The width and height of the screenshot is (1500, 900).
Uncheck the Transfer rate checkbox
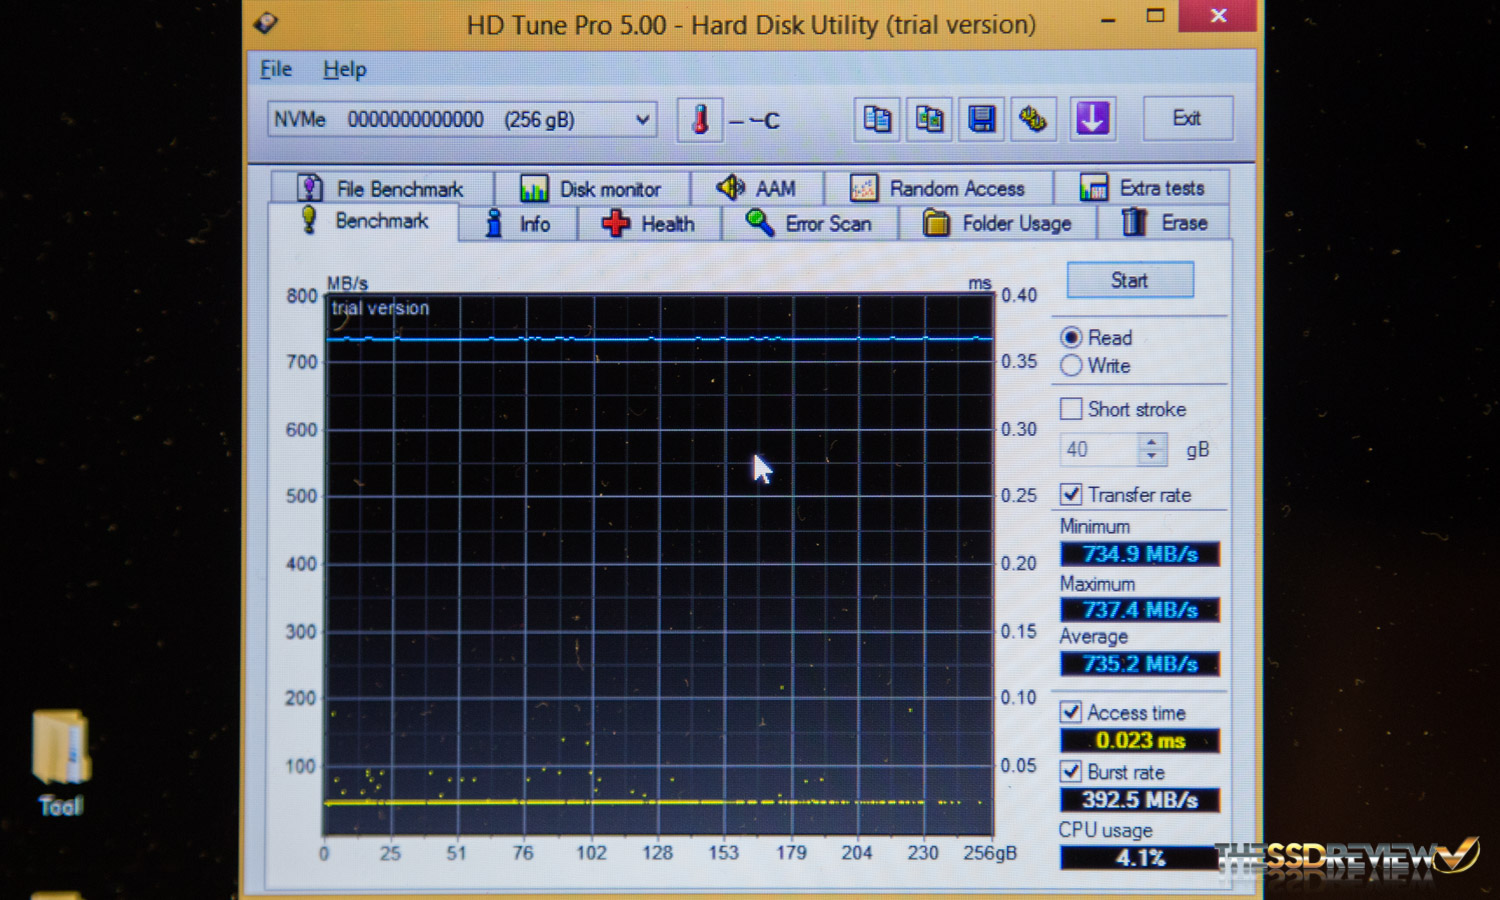click(1071, 494)
